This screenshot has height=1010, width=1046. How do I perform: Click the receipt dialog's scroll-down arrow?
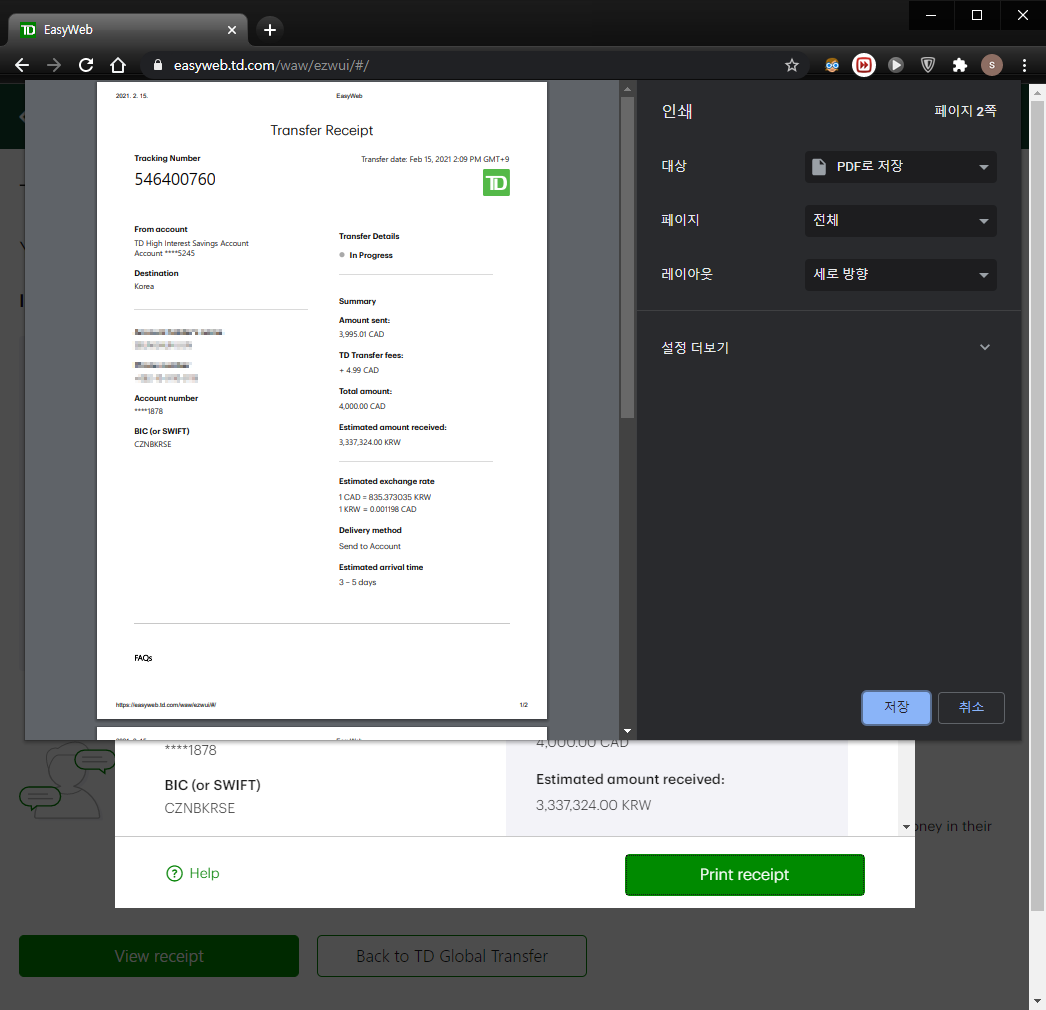coord(906,827)
